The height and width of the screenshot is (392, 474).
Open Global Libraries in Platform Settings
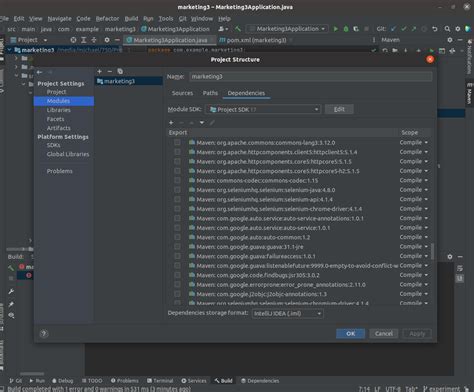pos(68,154)
